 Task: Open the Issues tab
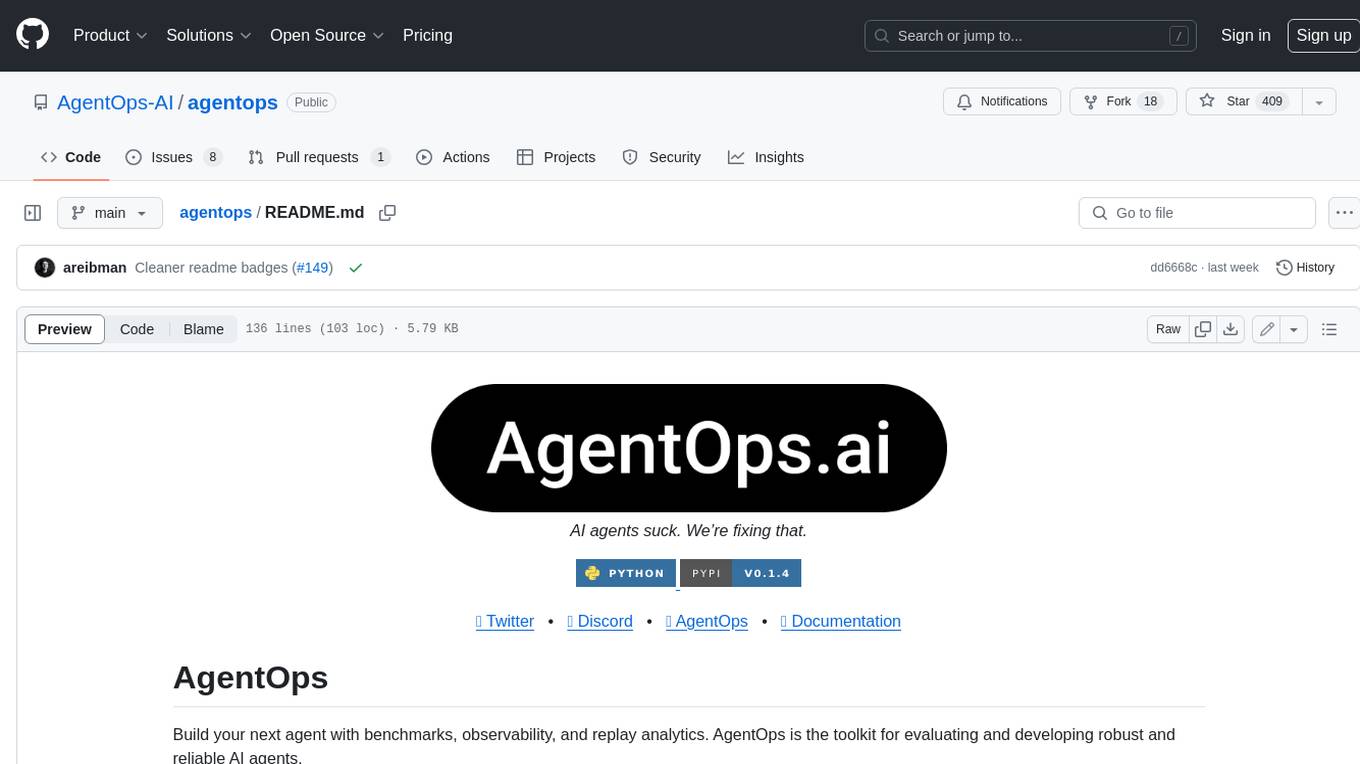[172, 157]
